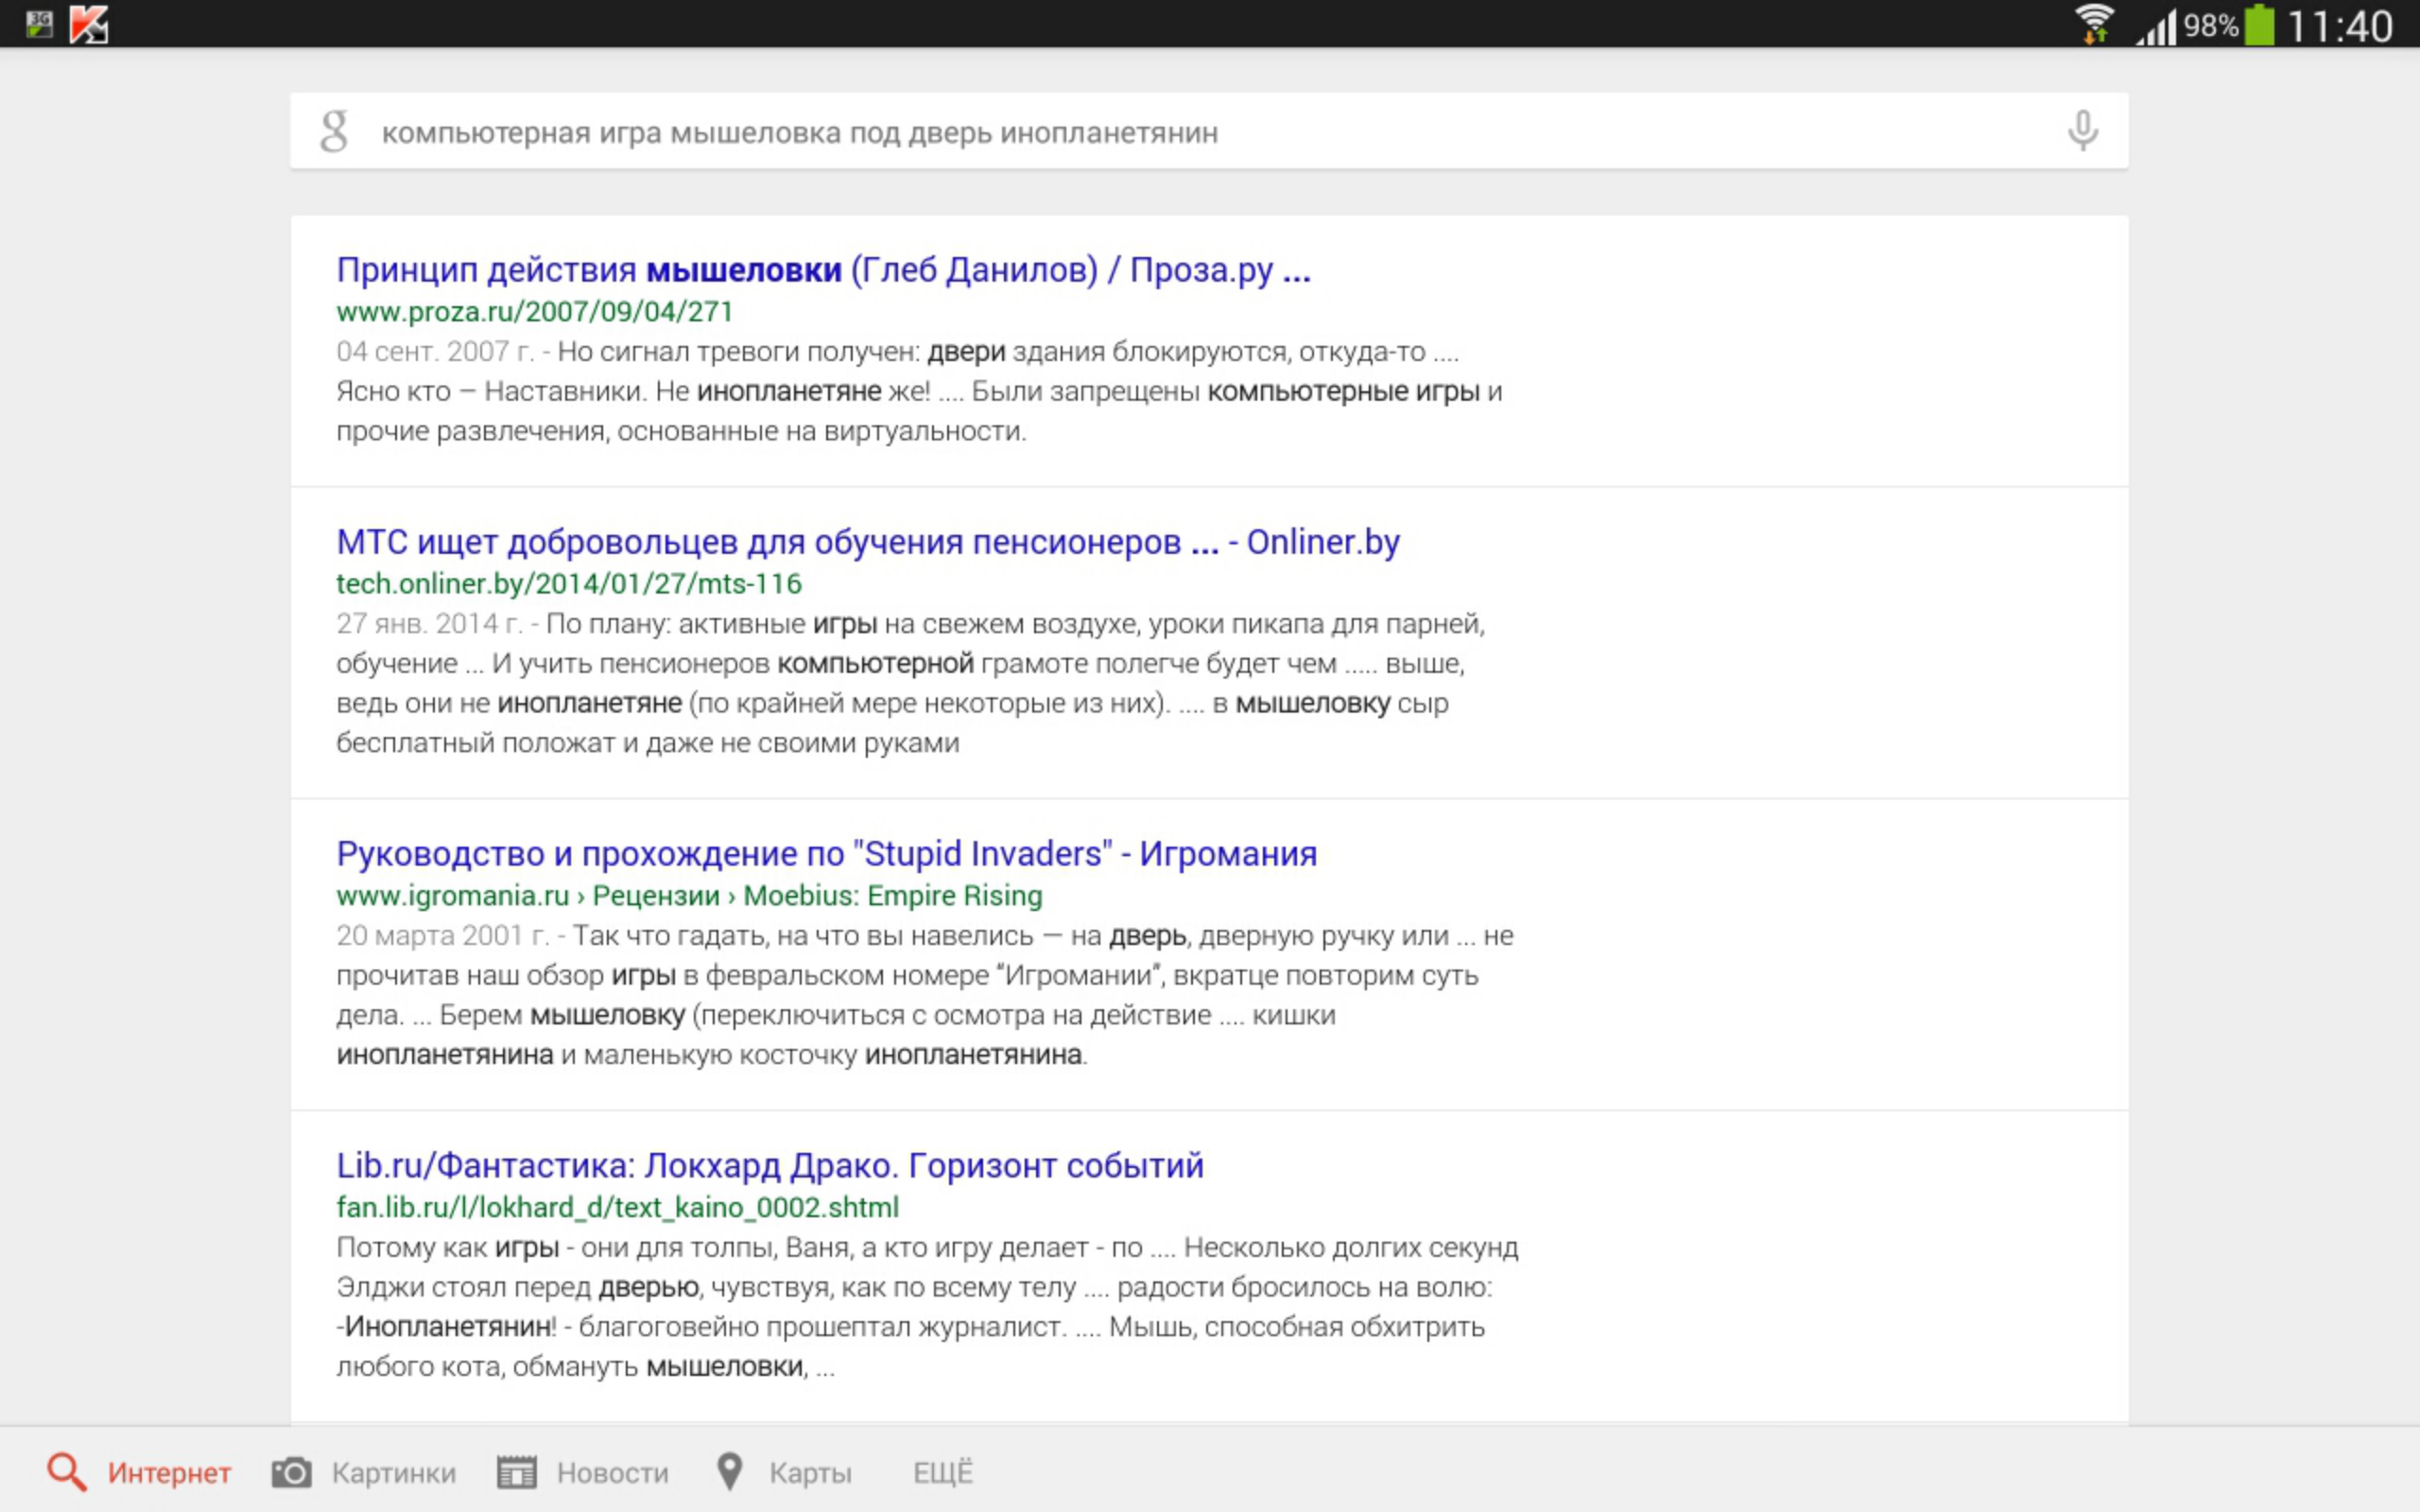Open the tech.onliner.by/2014/01/27/mts-116 URL

click(x=568, y=584)
